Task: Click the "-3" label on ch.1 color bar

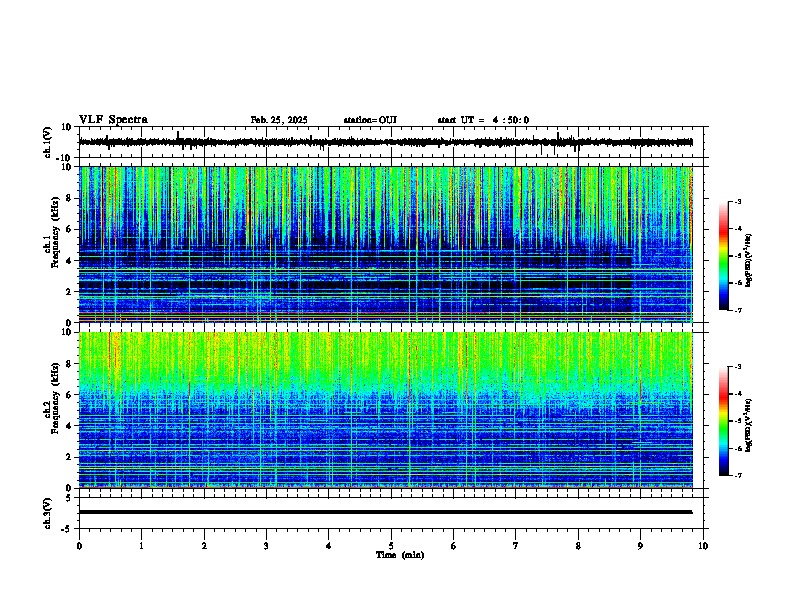Action: (x=737, y=202)
